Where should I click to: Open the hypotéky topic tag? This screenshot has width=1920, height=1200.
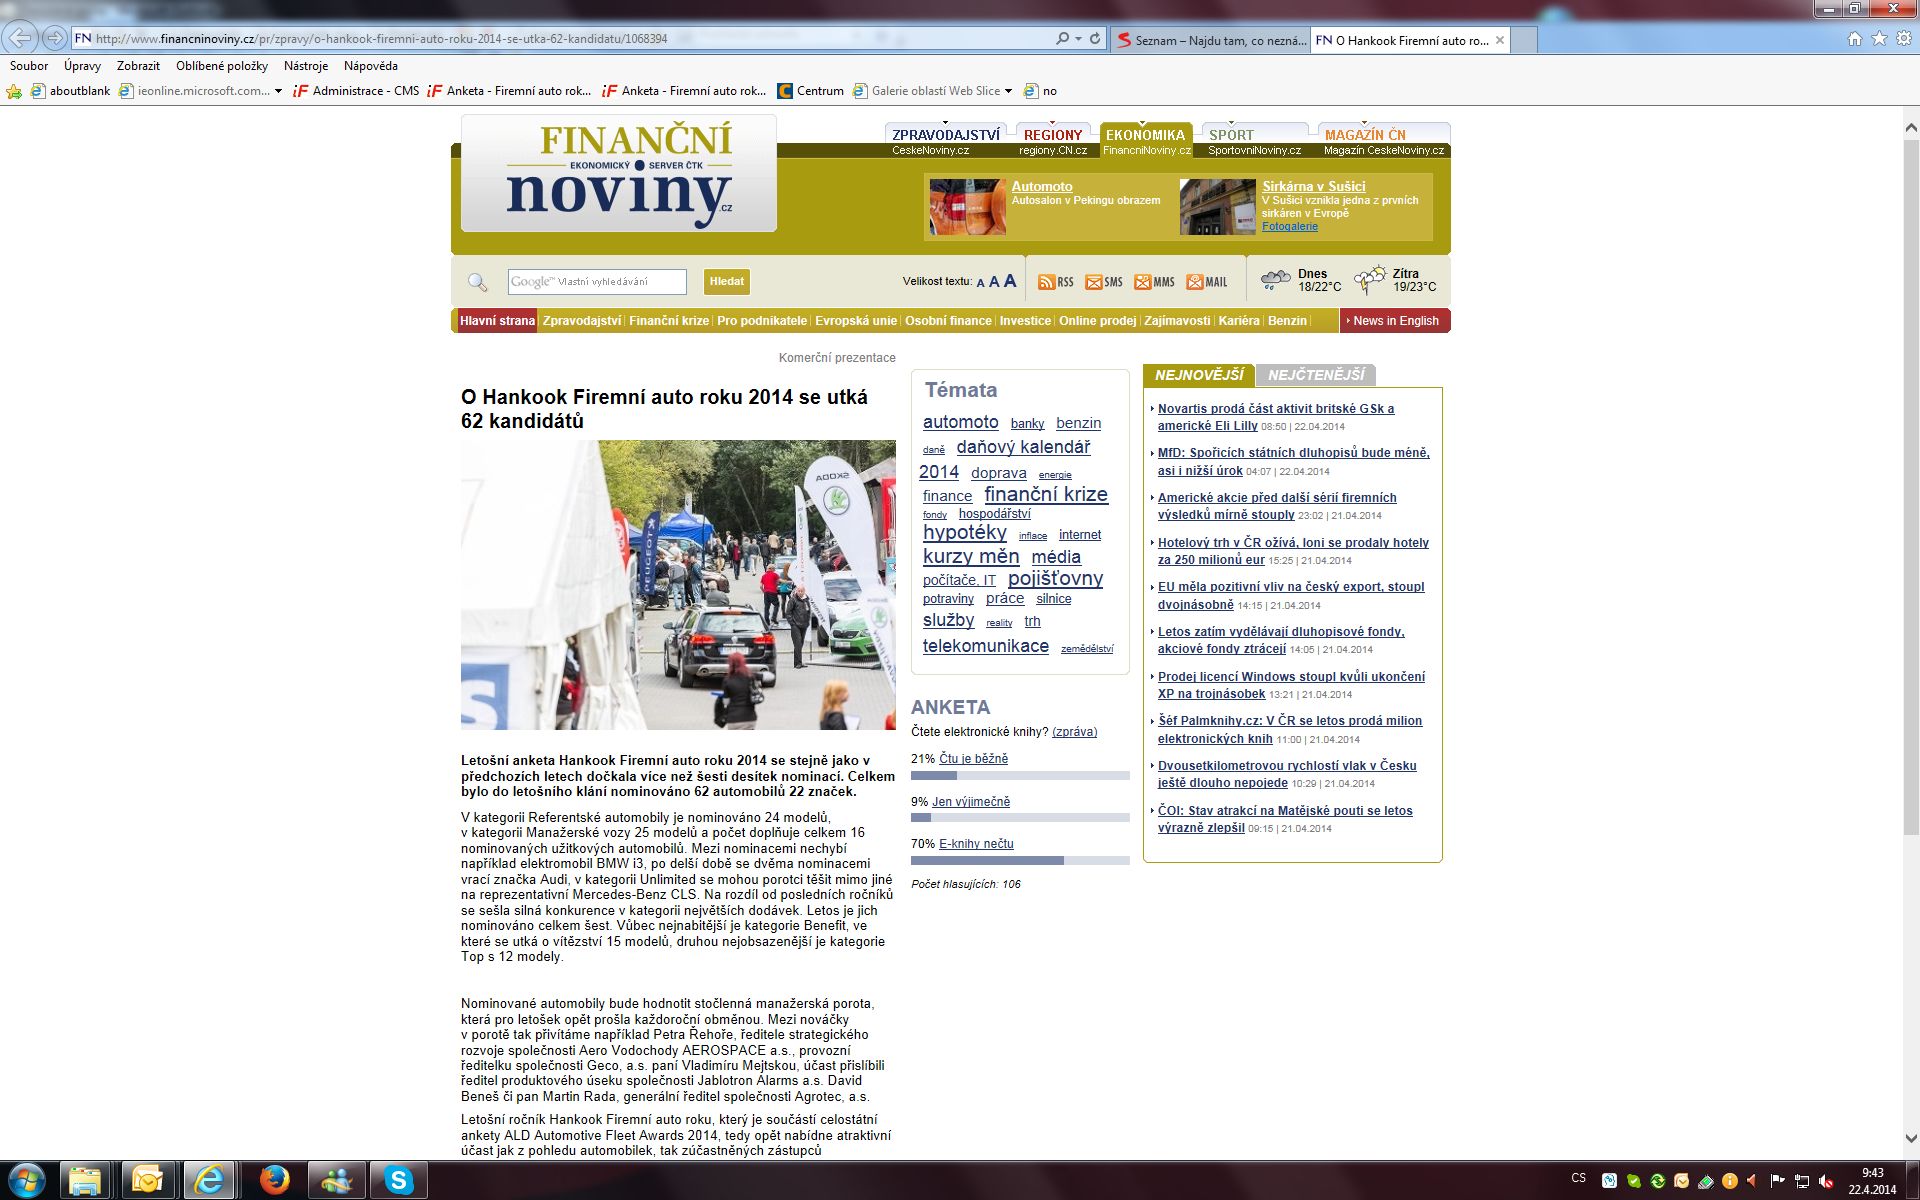click(965, 532)
